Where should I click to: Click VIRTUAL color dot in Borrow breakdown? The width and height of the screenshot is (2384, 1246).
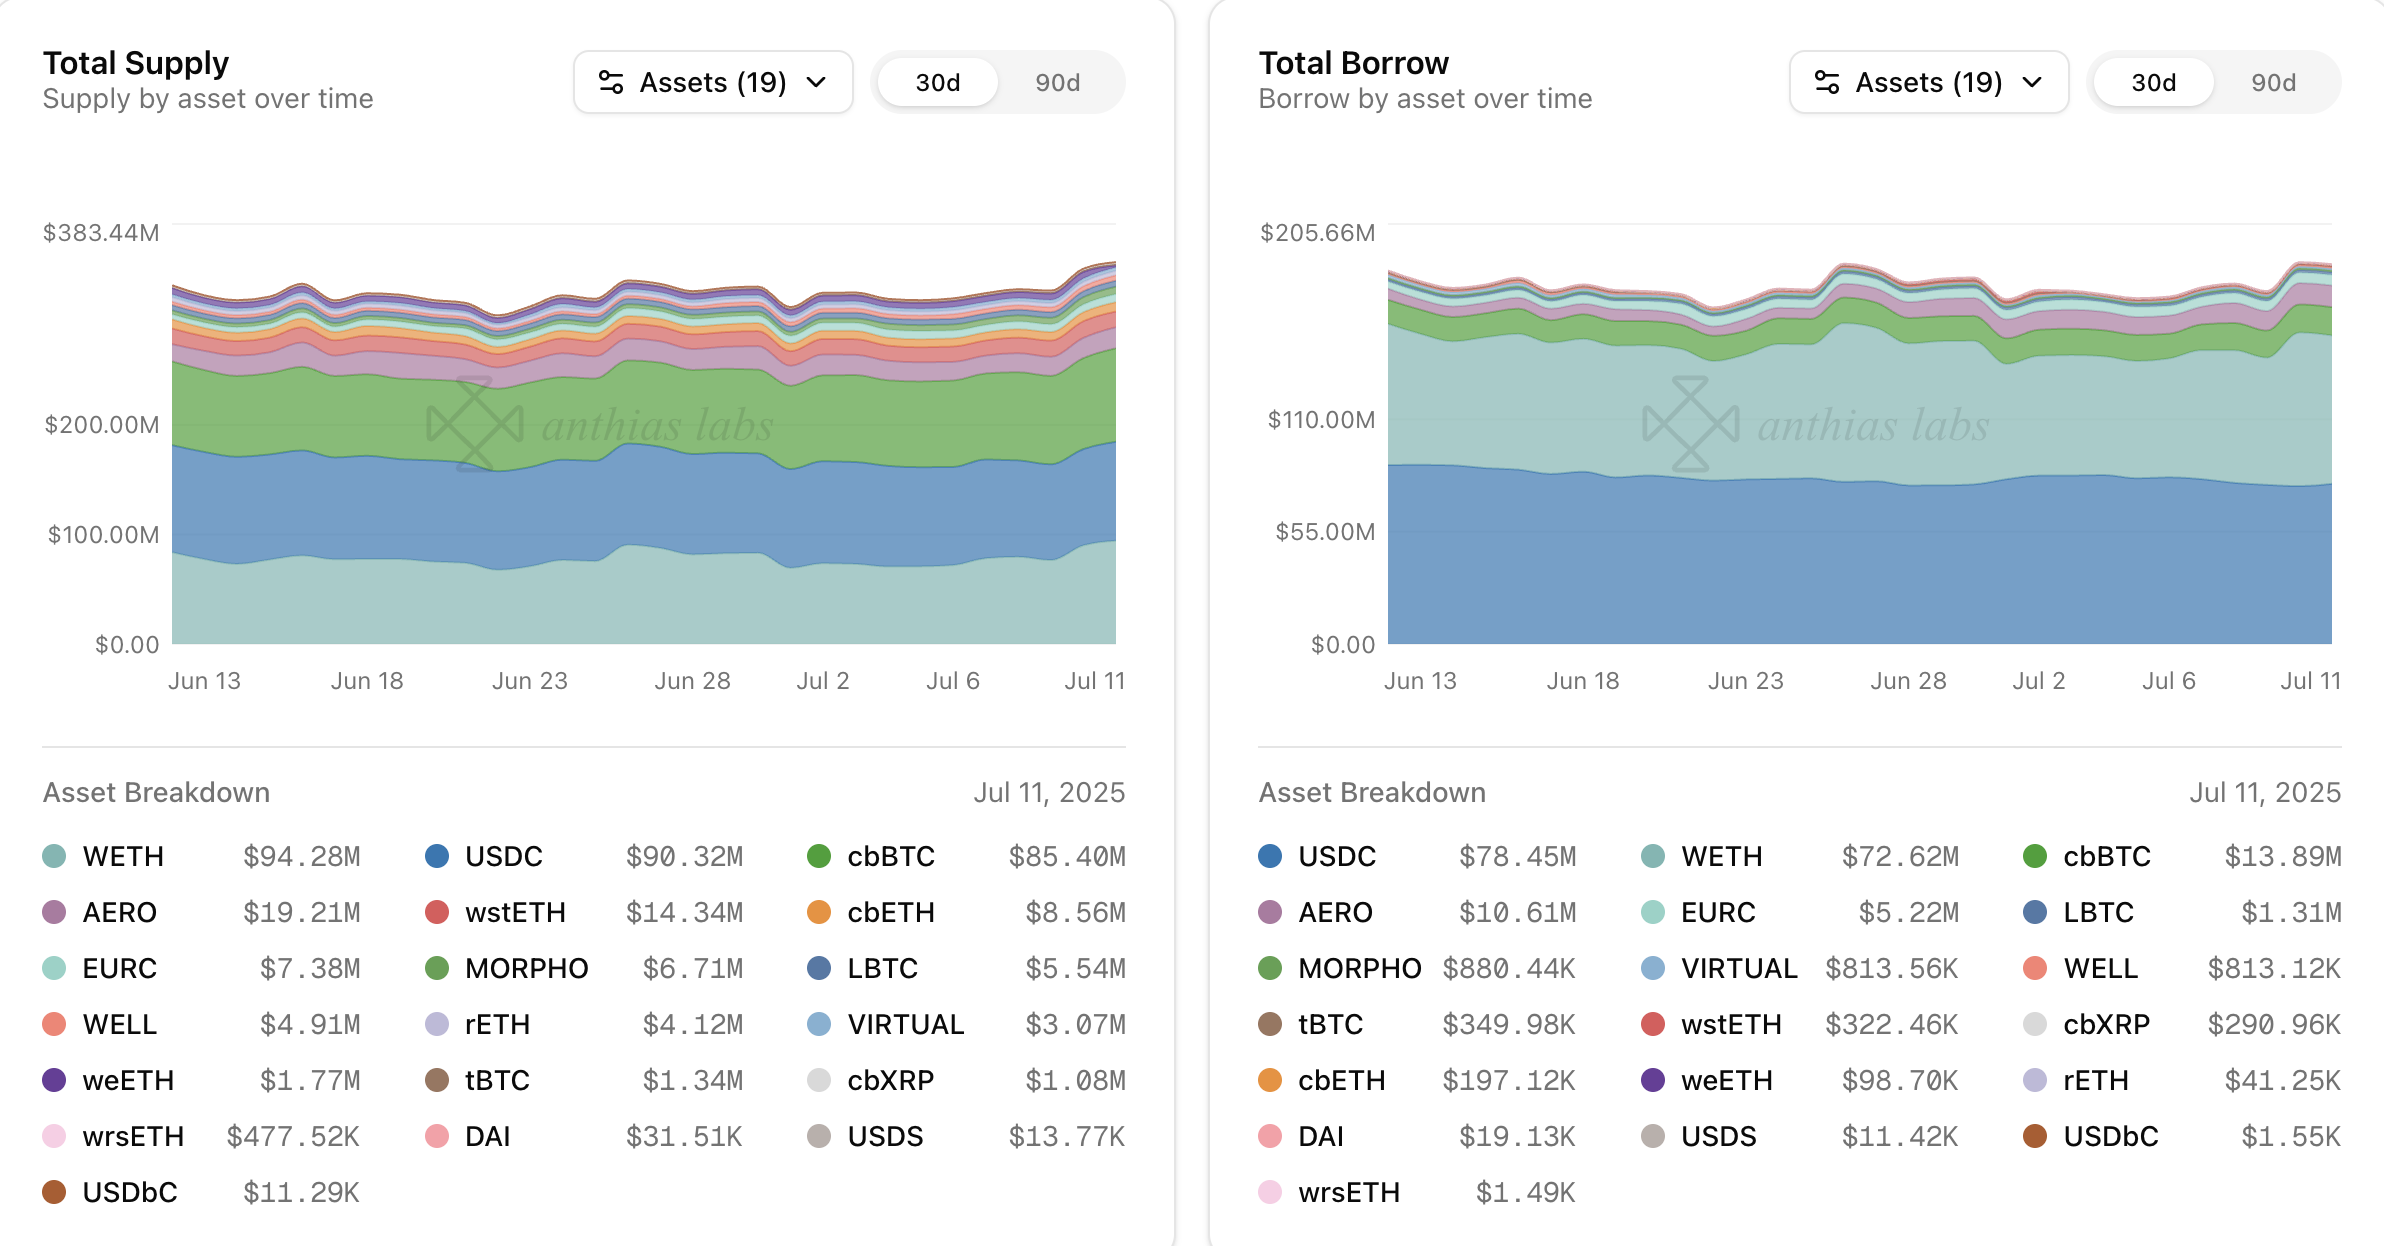click(x=1653, y=968)
